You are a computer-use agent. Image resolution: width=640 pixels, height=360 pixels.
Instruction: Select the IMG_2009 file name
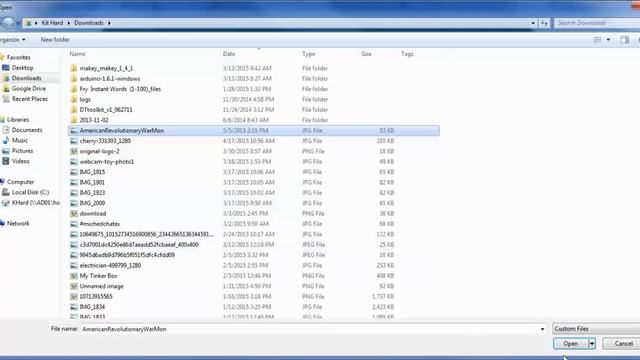(92, 203)
